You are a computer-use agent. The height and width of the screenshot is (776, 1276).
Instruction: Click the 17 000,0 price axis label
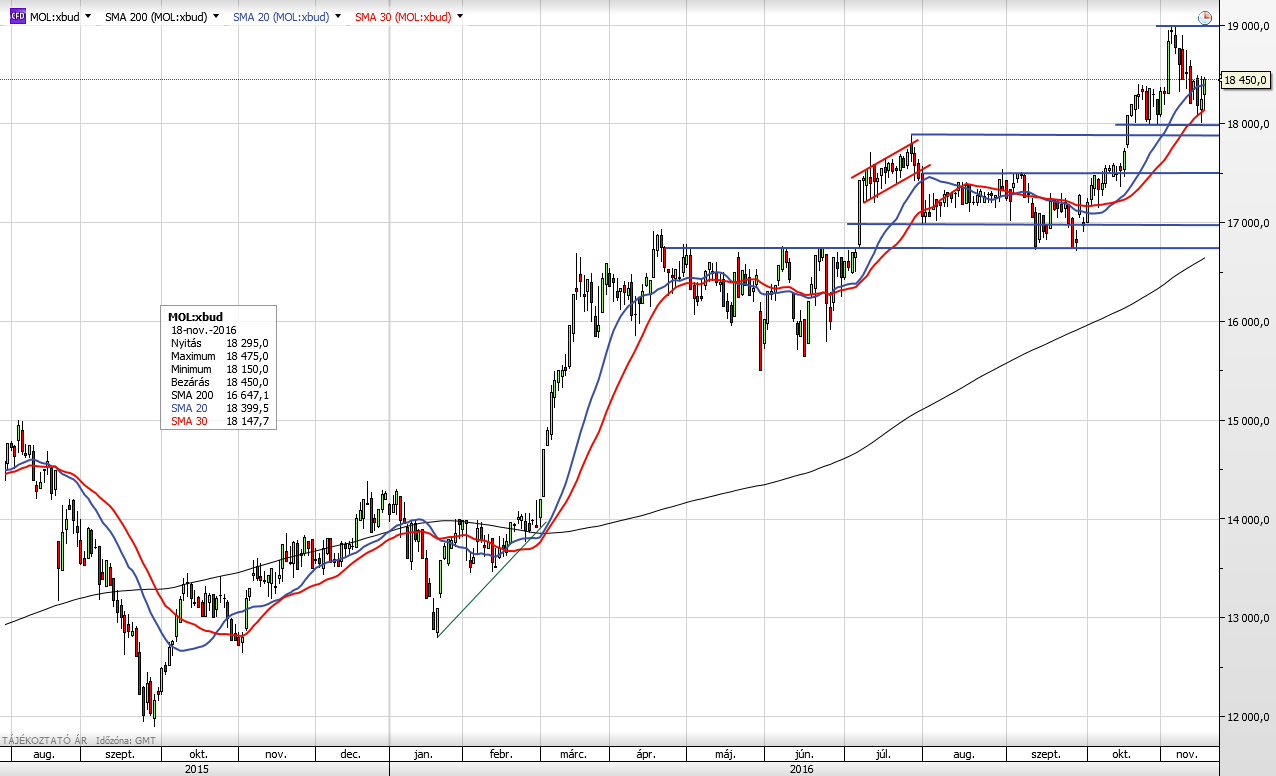(x=1250, y=223)
